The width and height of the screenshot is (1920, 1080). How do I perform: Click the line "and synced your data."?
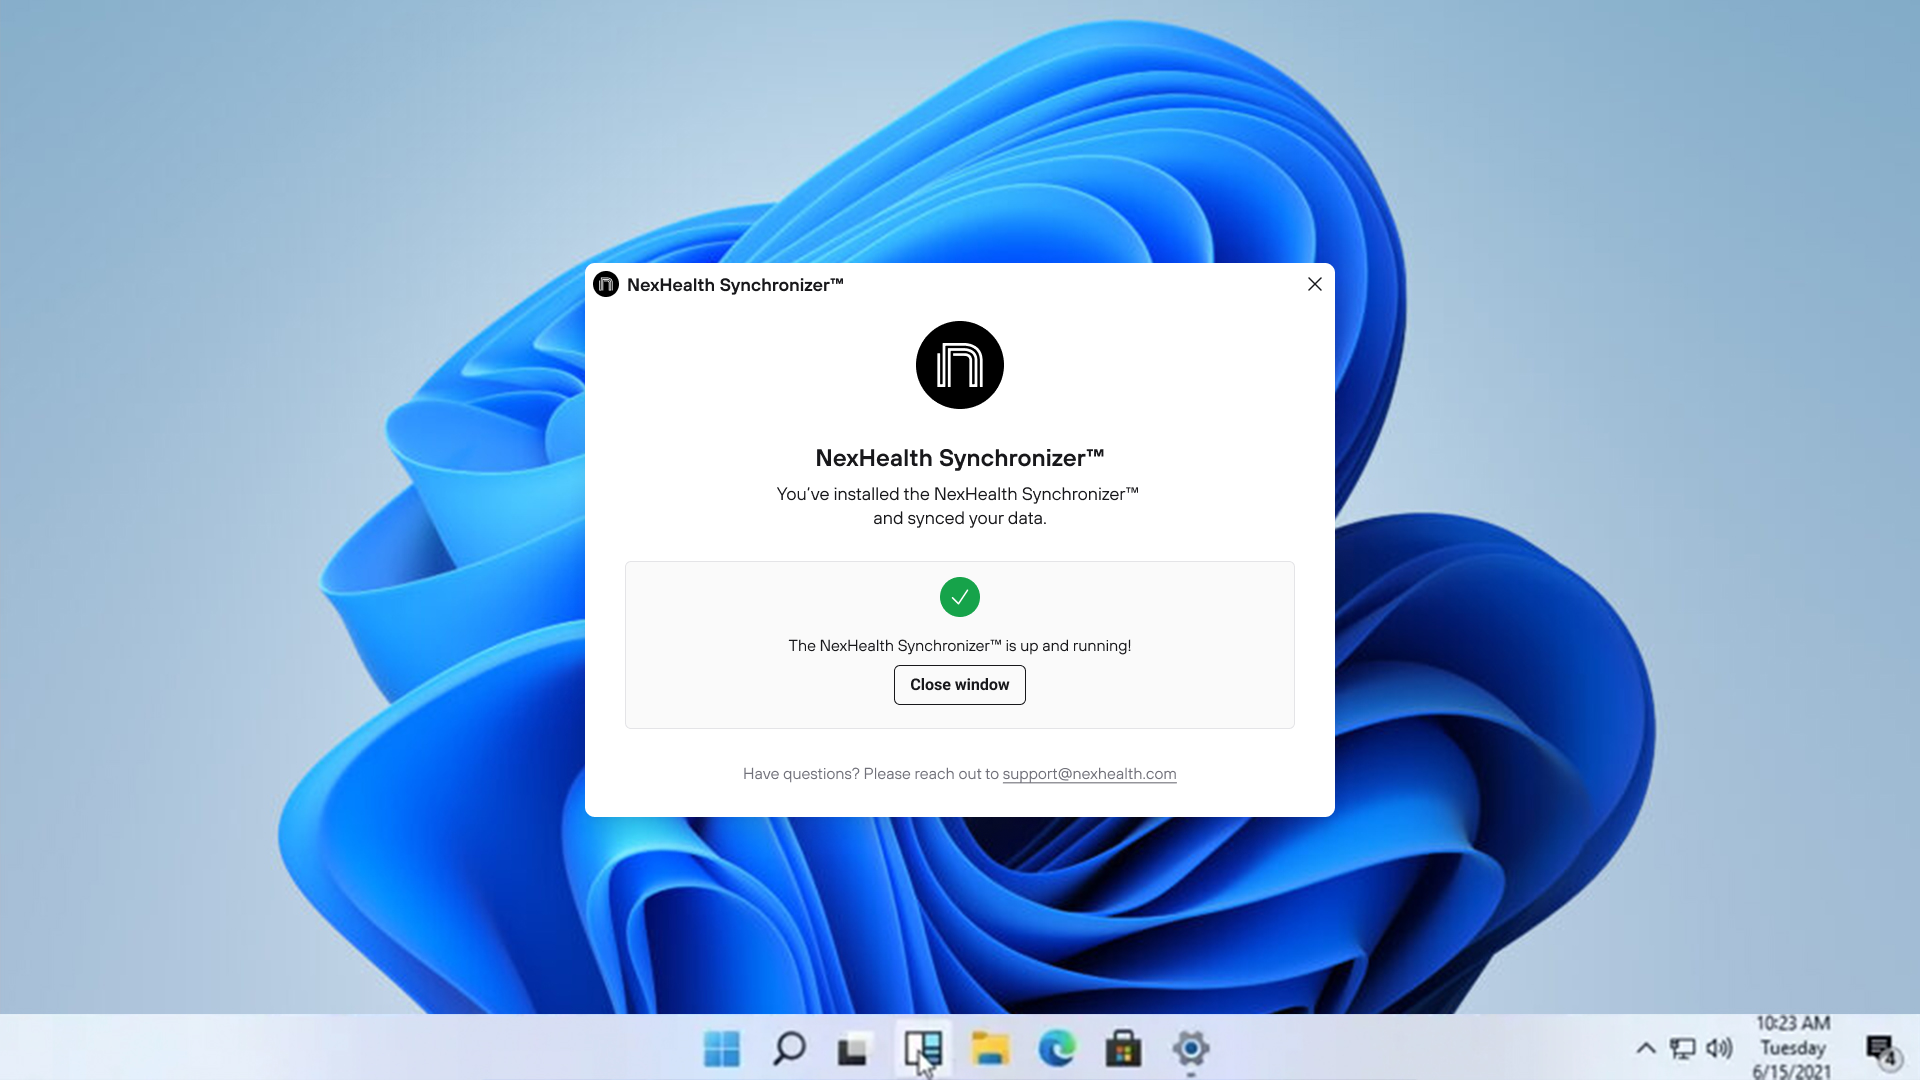point(960,518)
